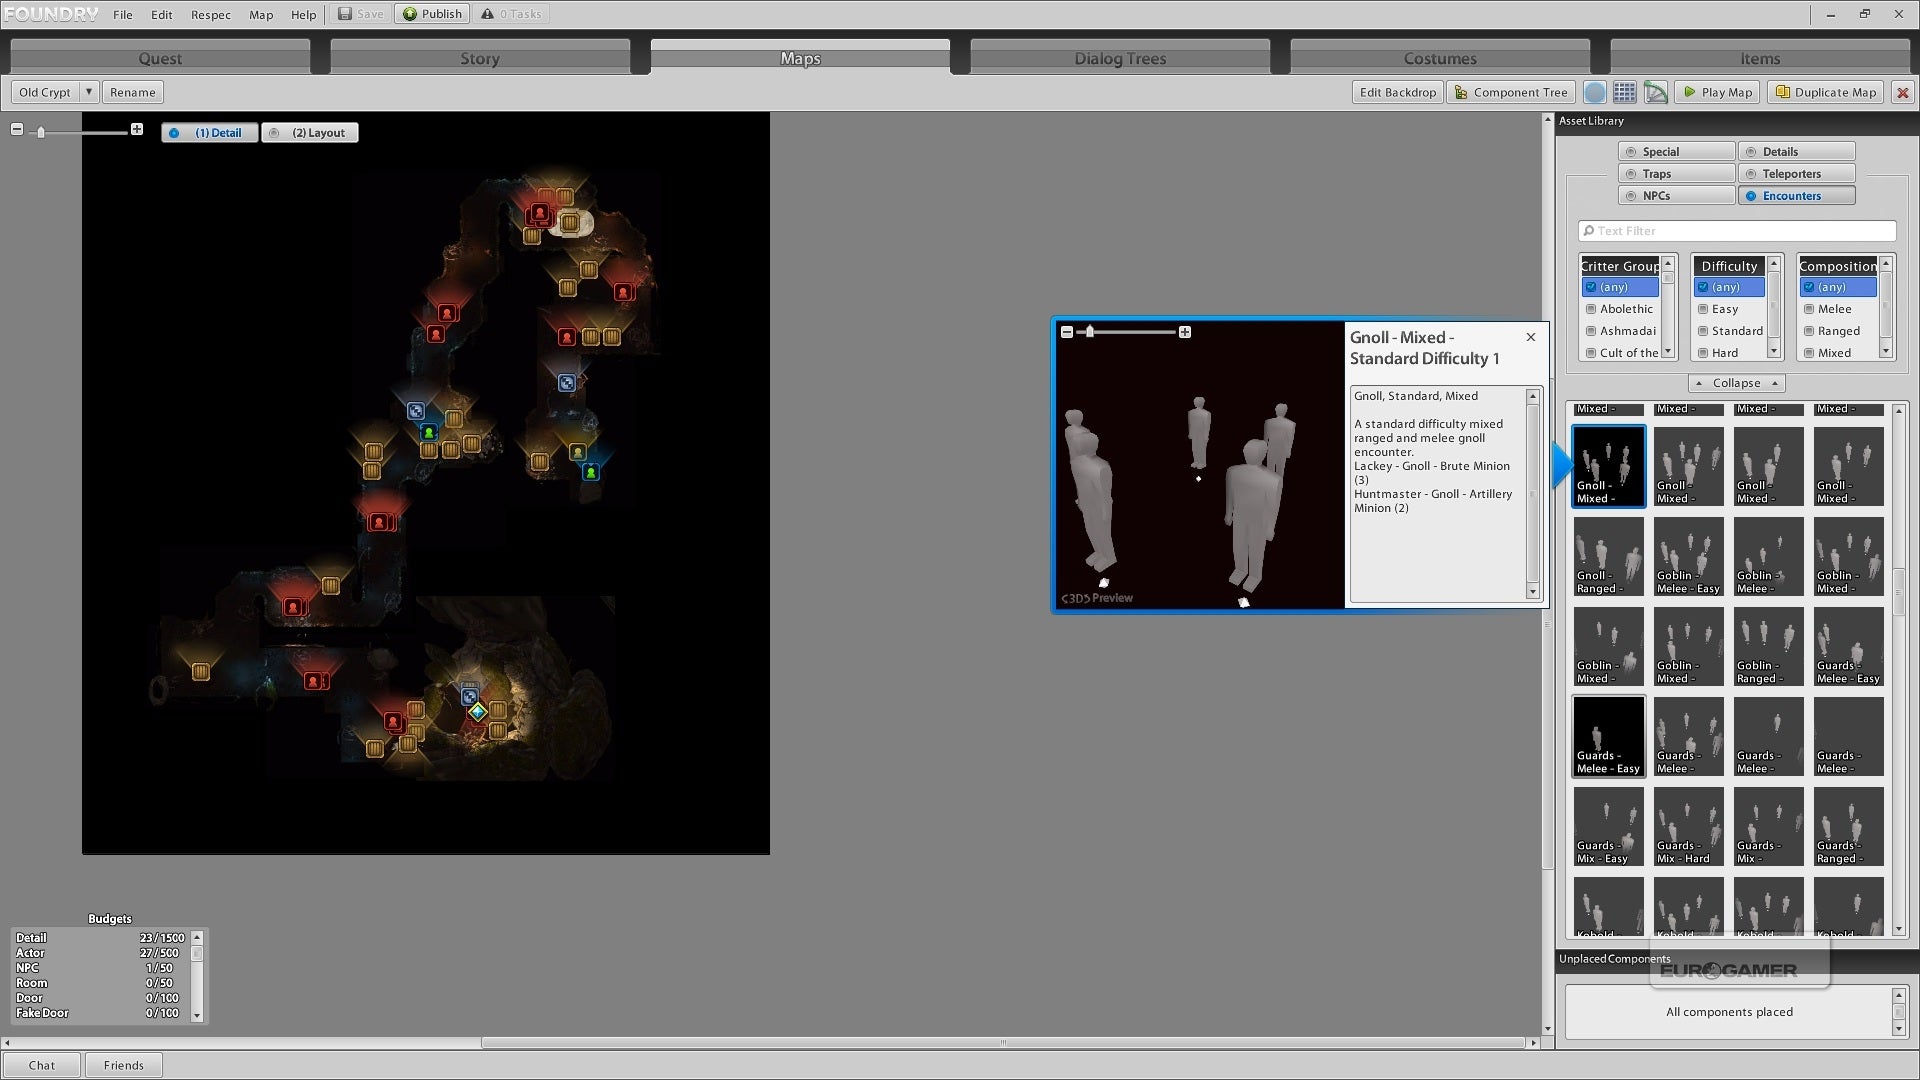Select the Details asset category
Viewport: 1920px width, 1080px height.
click(x=1796, y=152)
